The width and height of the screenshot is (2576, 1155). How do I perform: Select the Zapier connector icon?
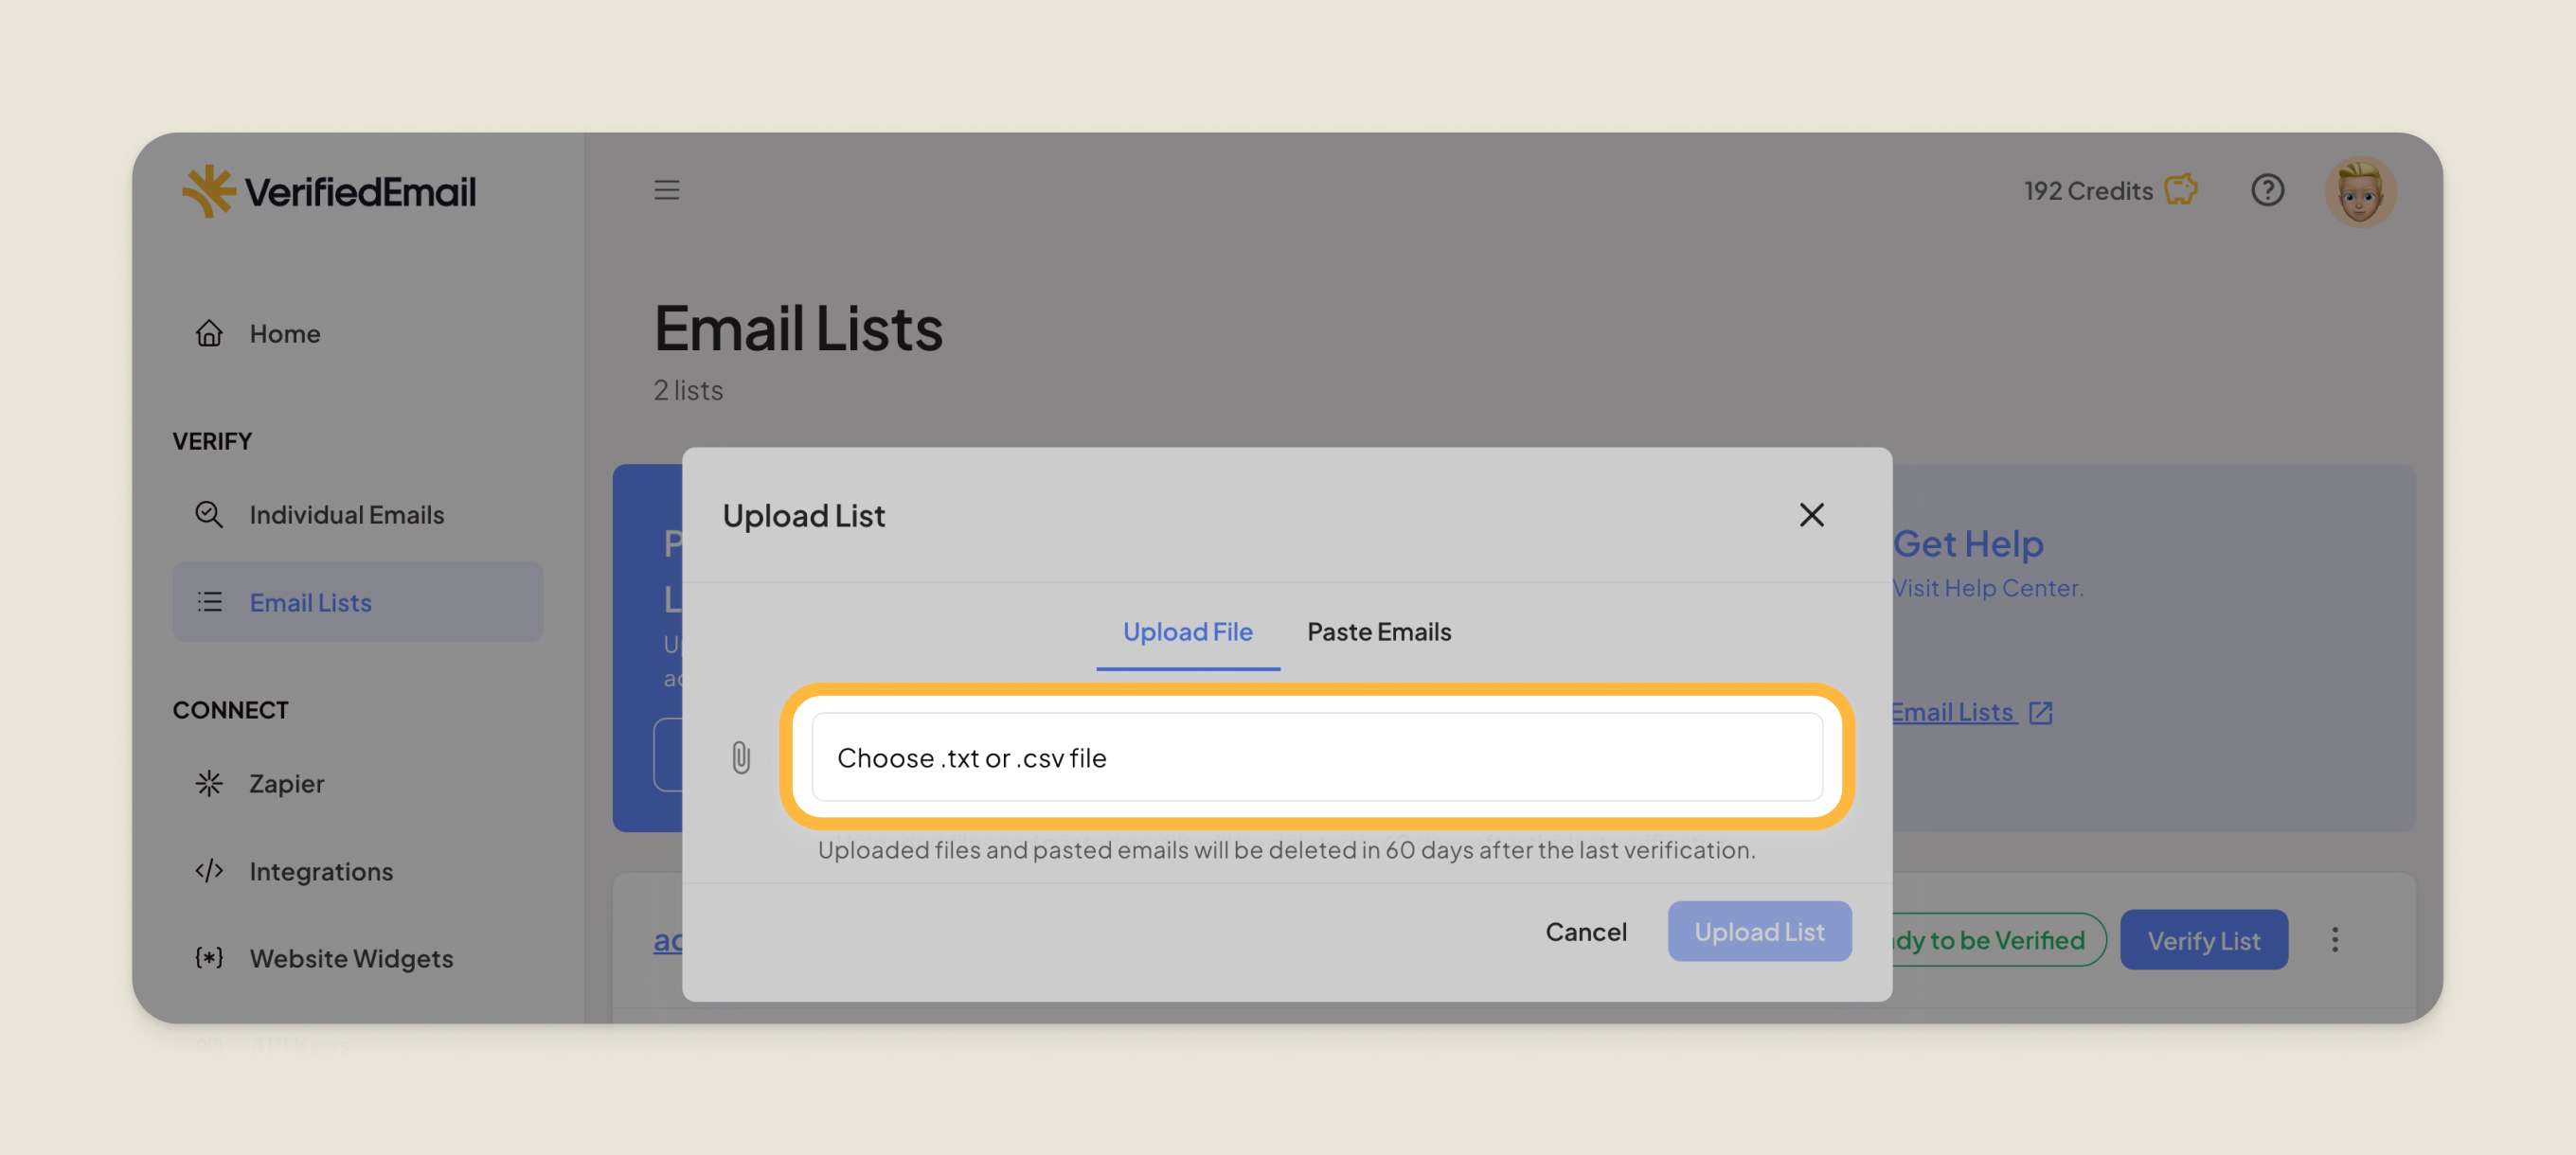click(209, 783)
